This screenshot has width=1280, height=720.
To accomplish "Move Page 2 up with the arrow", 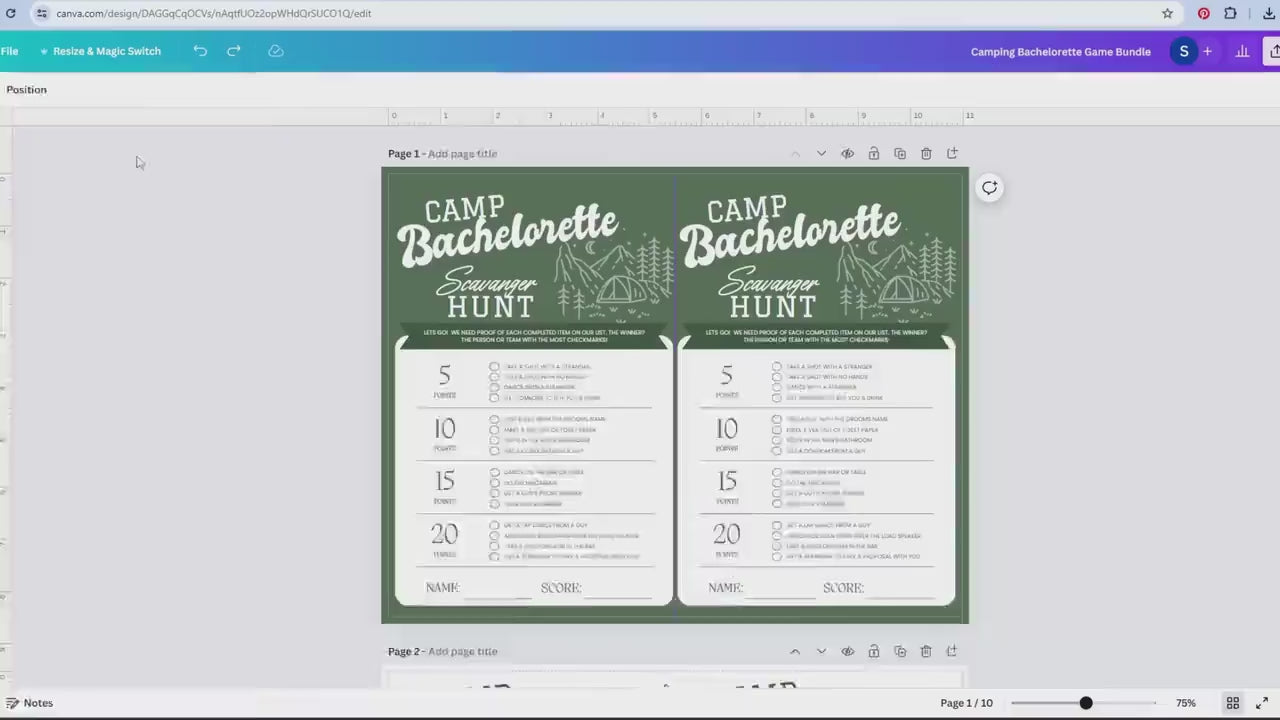I will (x=795, y=651).
